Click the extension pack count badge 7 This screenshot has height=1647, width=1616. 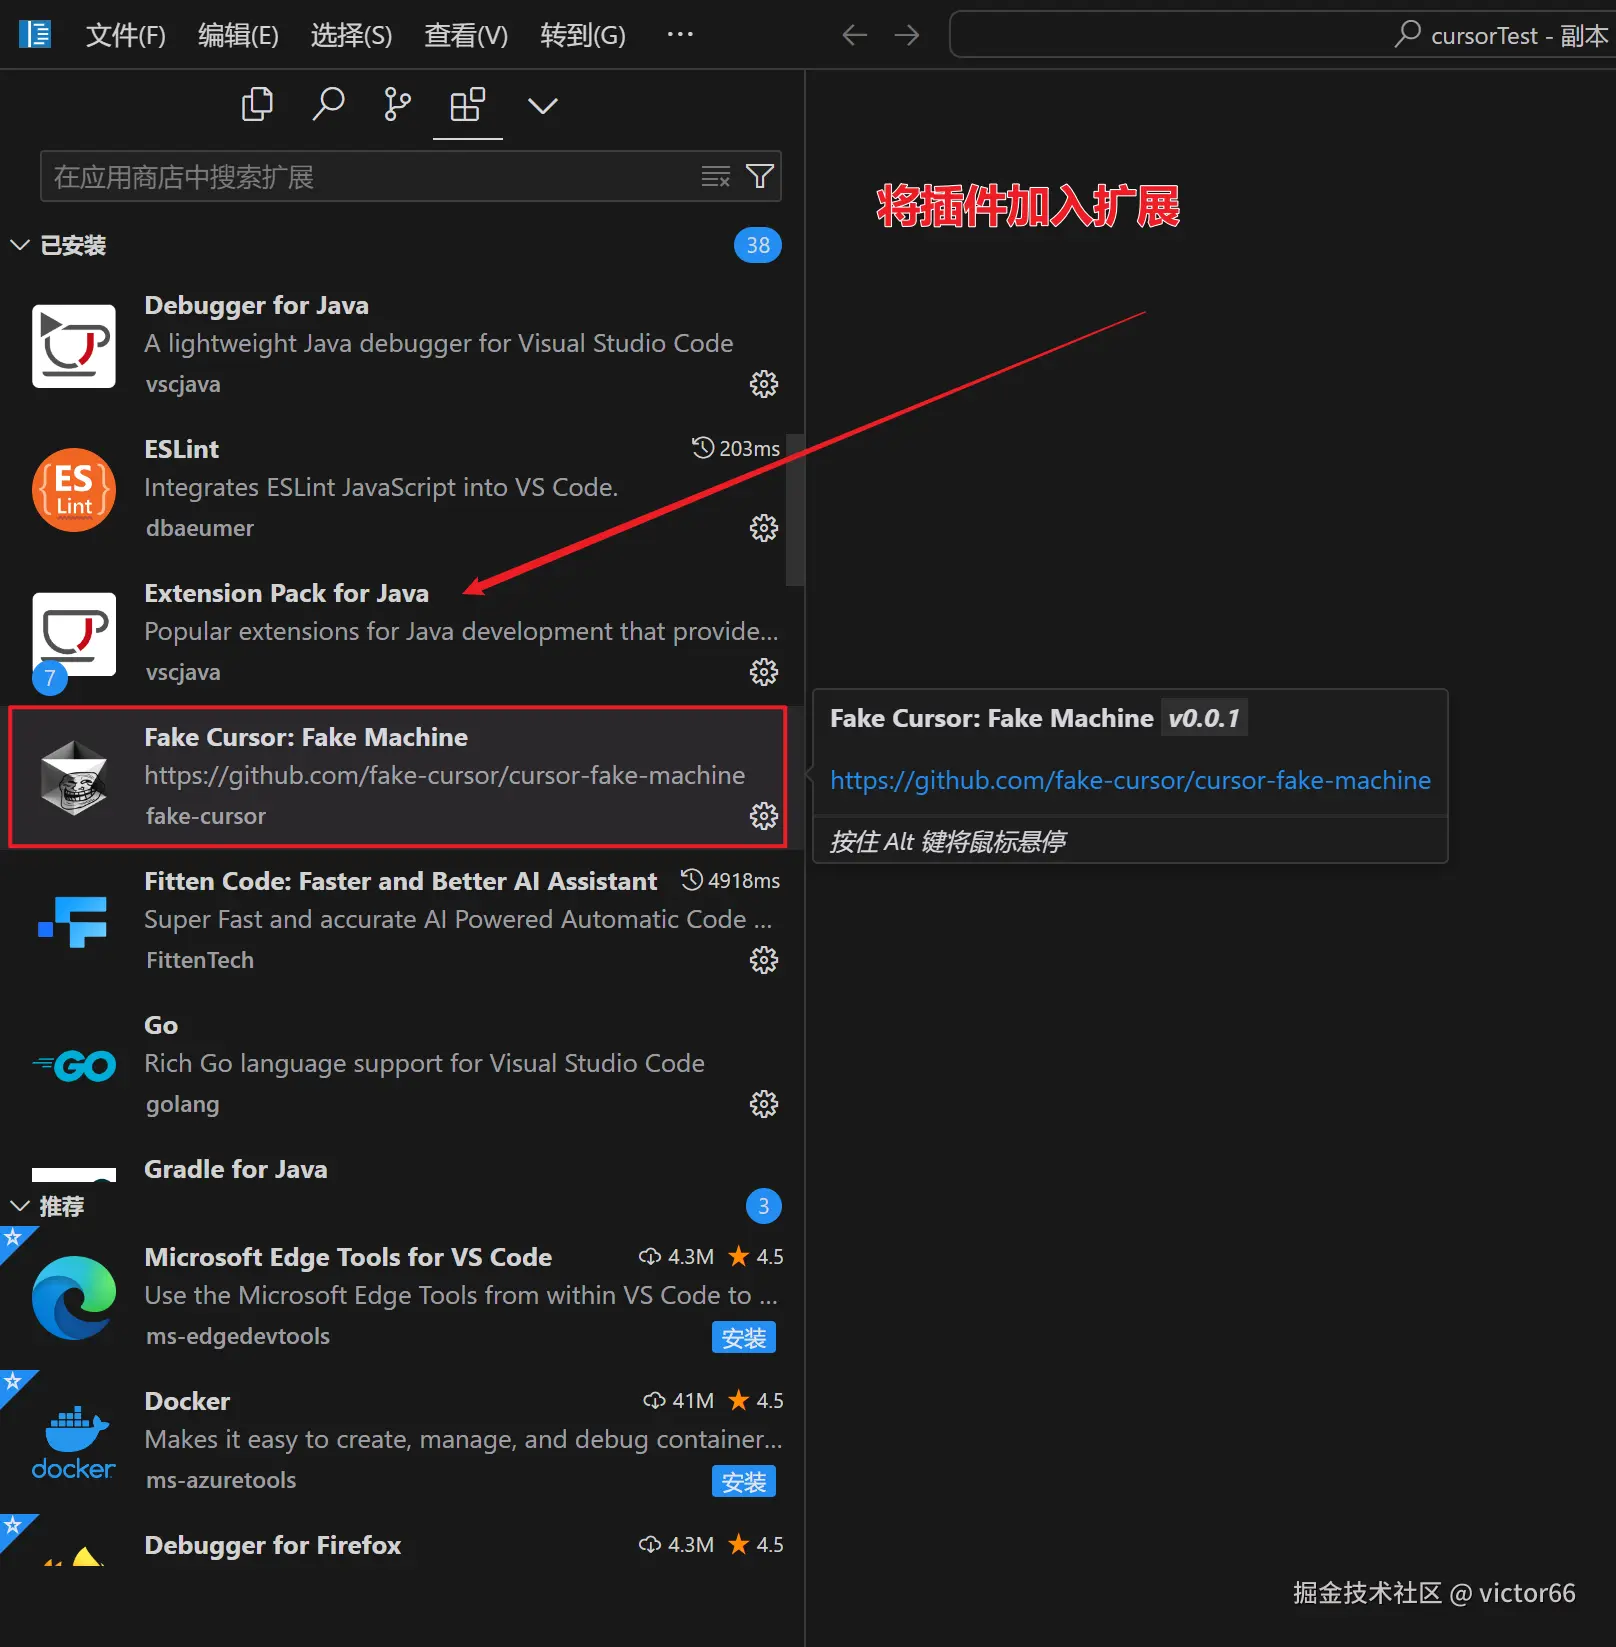[x=50, y=678]
